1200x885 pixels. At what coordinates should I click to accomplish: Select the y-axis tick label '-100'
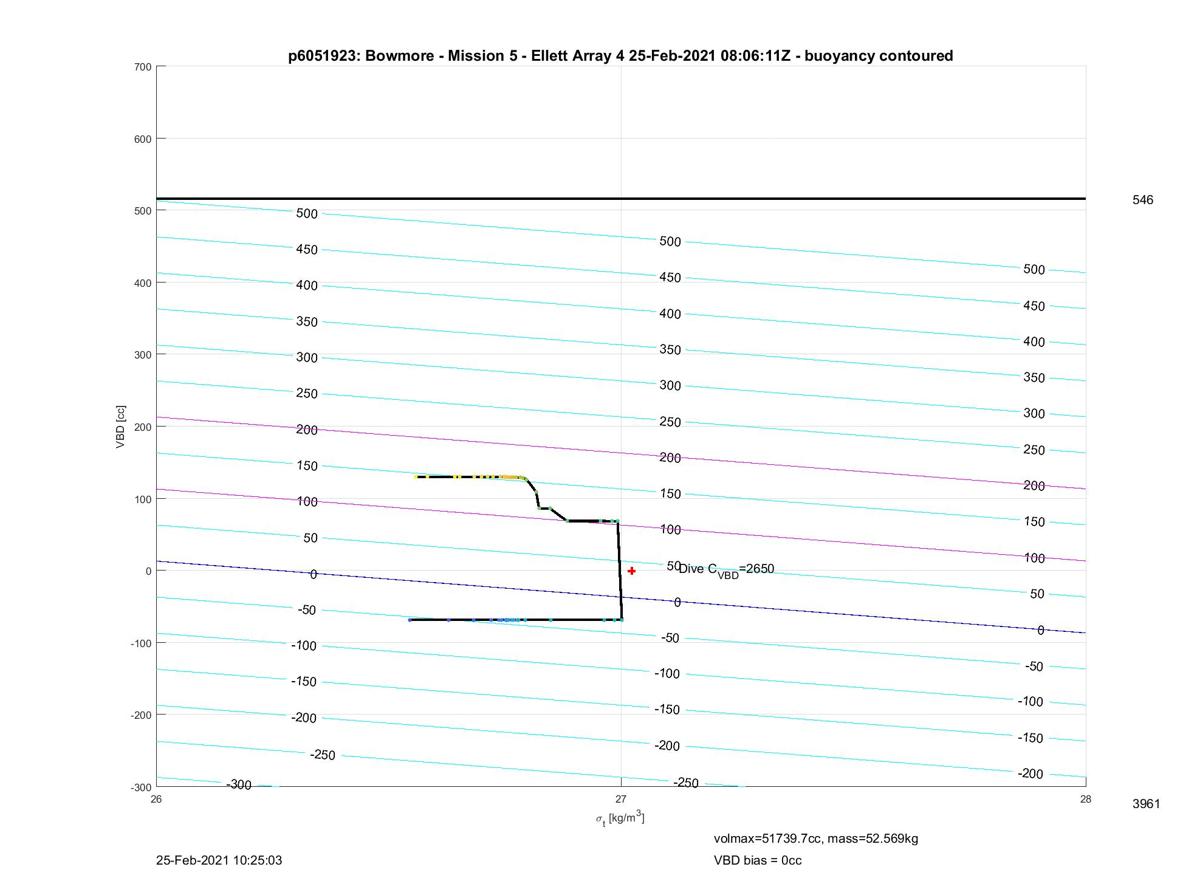point(139,643)
